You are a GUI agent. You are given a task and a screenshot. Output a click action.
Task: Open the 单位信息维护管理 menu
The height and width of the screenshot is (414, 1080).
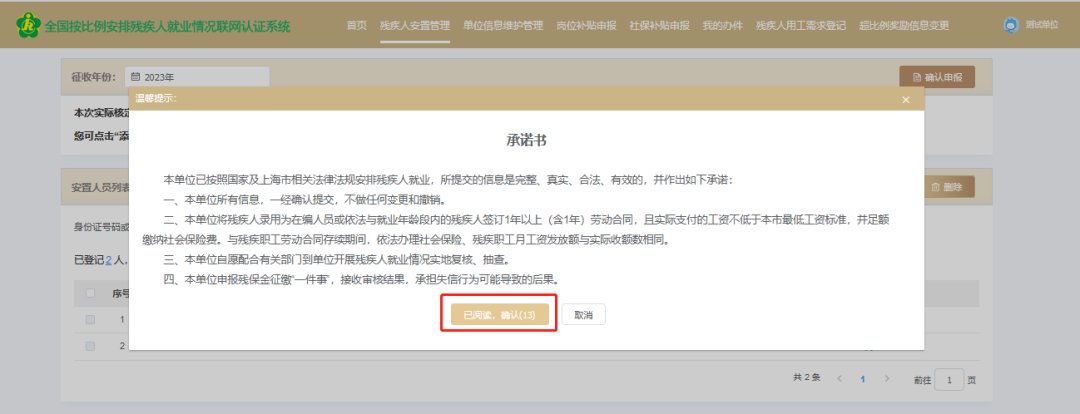[503, 25]
